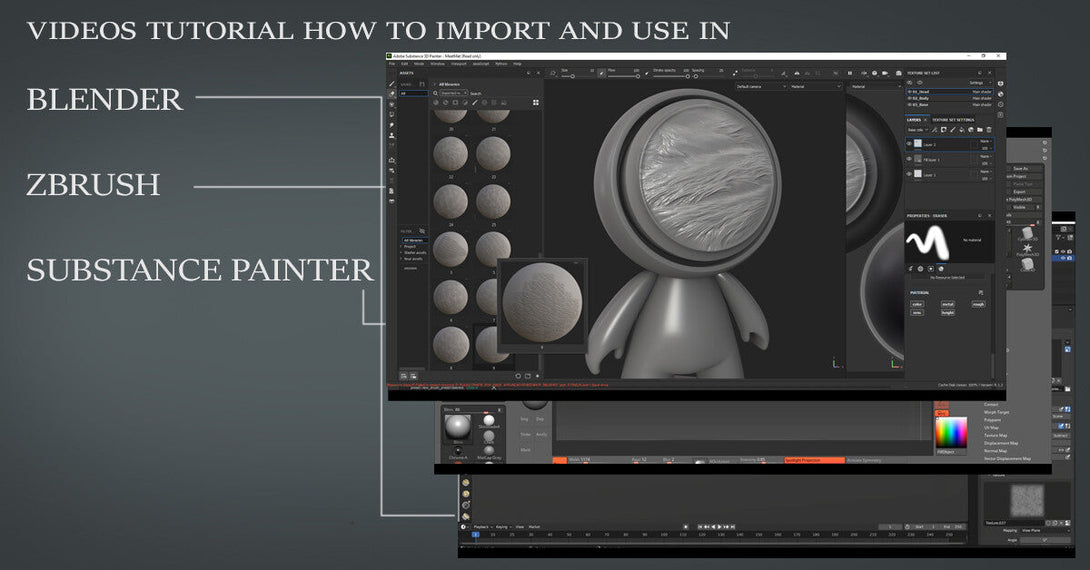The width and height of the screenshot is (1090, 570).
Task: Toggle the height channel button in Material
Action: pos(948,313)
